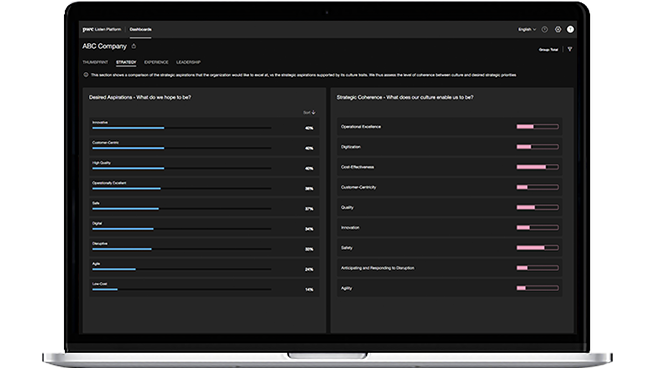
Task: Open settings via the gear icon
Action: 558,29
